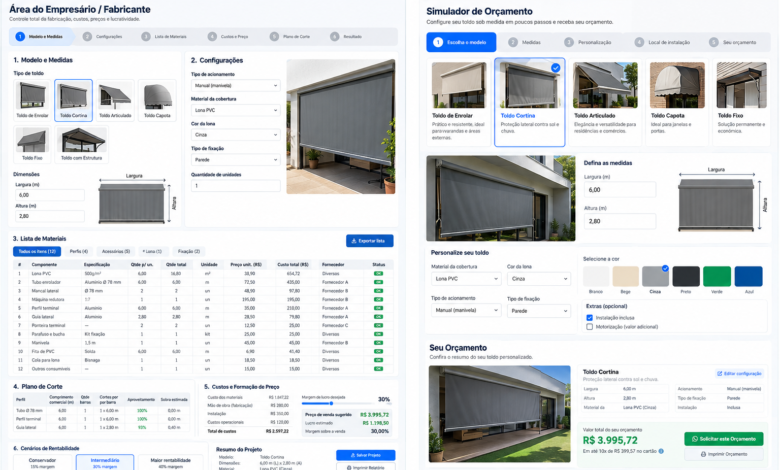The image size is (780, 470).
Task: Click Altura (m) field in Fabricante dimensions
Action: point(49,216)
